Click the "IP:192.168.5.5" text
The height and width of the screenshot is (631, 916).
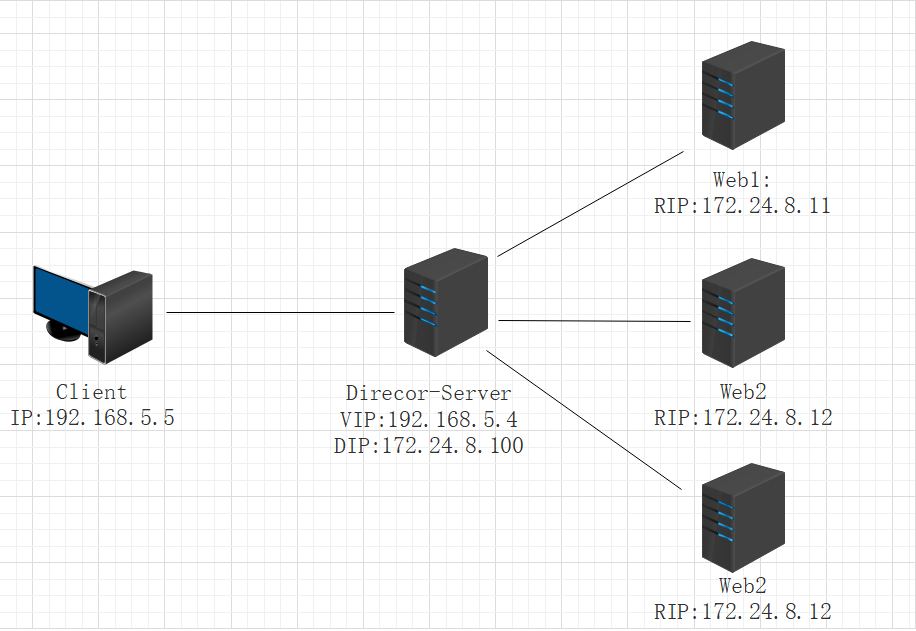(92, 418)
